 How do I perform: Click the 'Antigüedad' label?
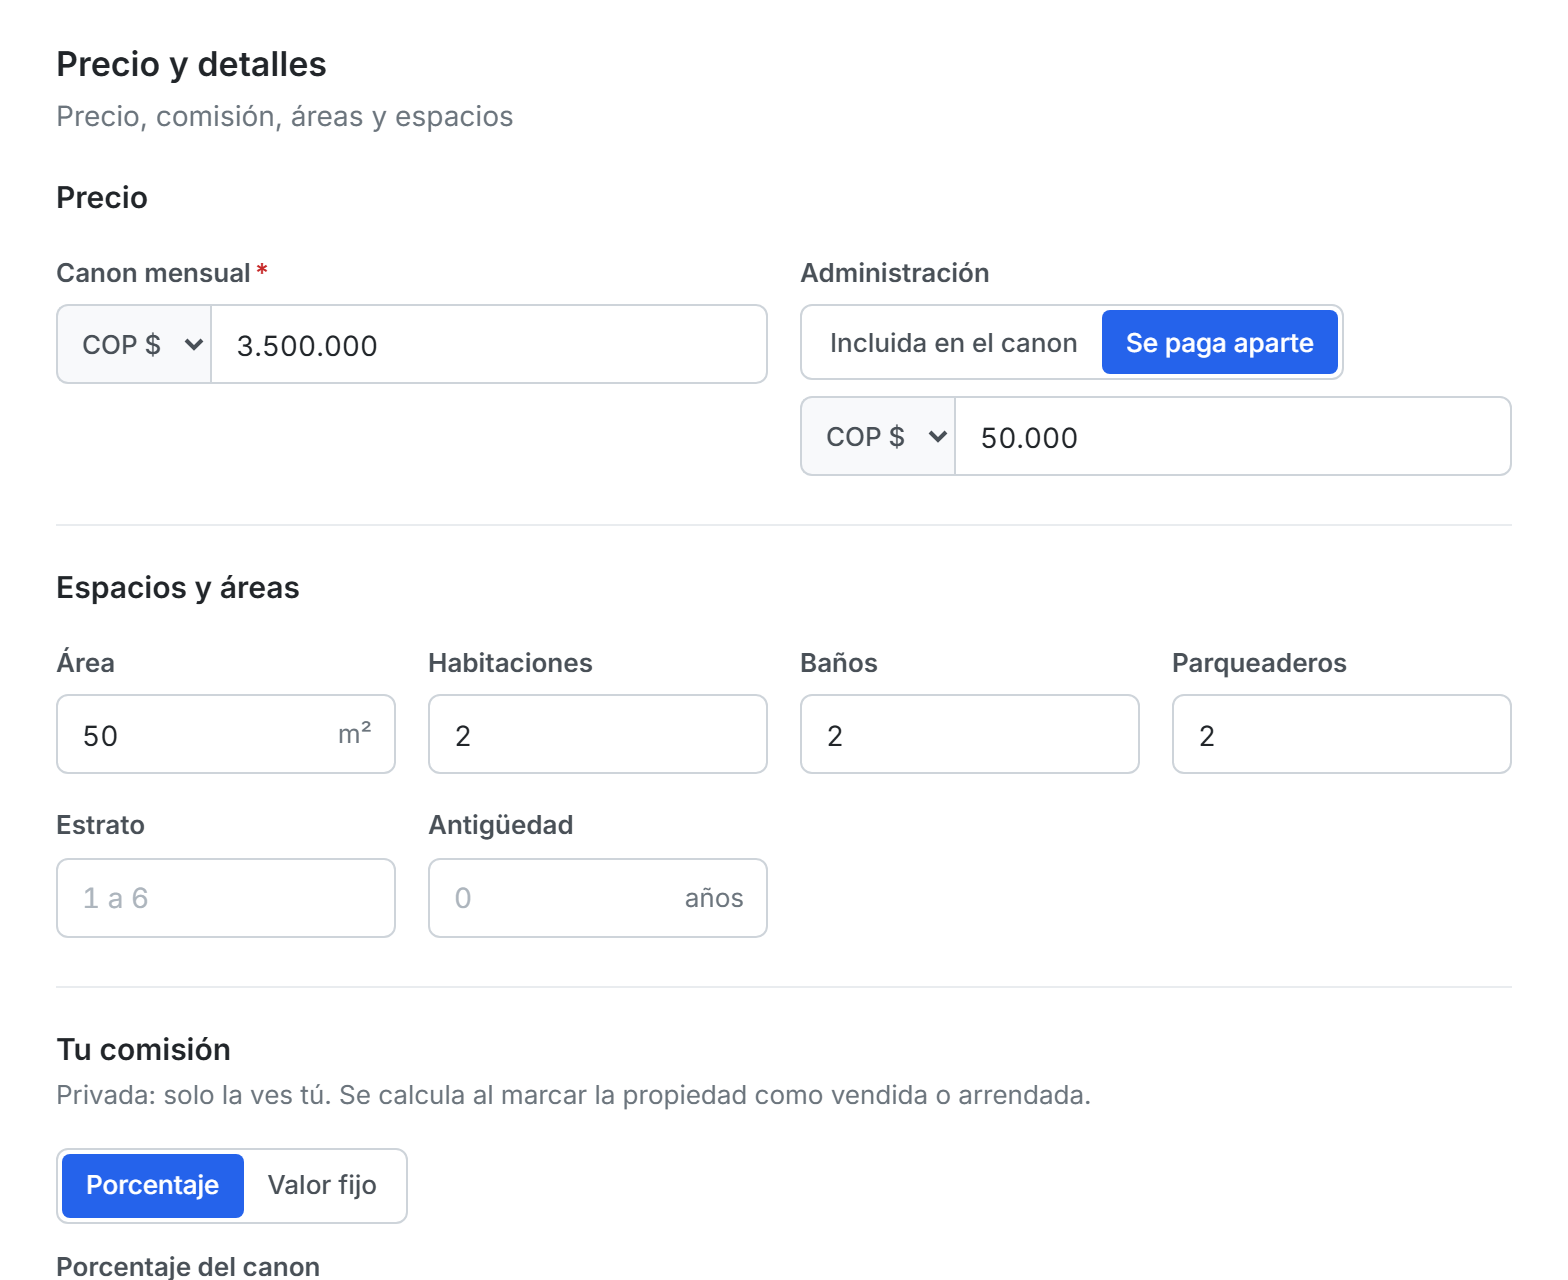501,825
